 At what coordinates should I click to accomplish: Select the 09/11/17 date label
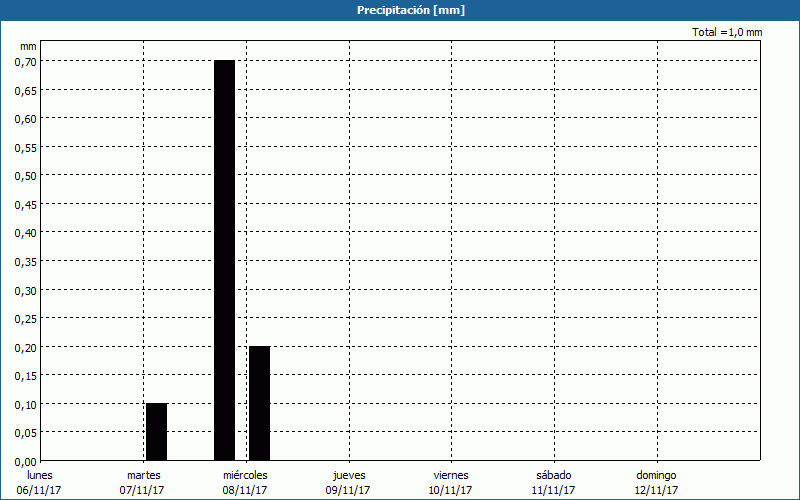point(349,490)
